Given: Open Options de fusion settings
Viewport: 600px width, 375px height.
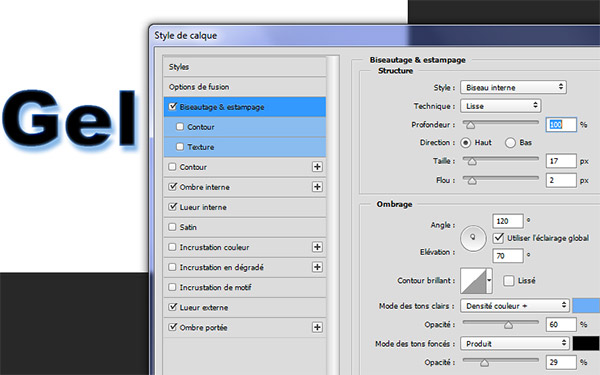Looking at the screenshot, I should click(245, 87).
